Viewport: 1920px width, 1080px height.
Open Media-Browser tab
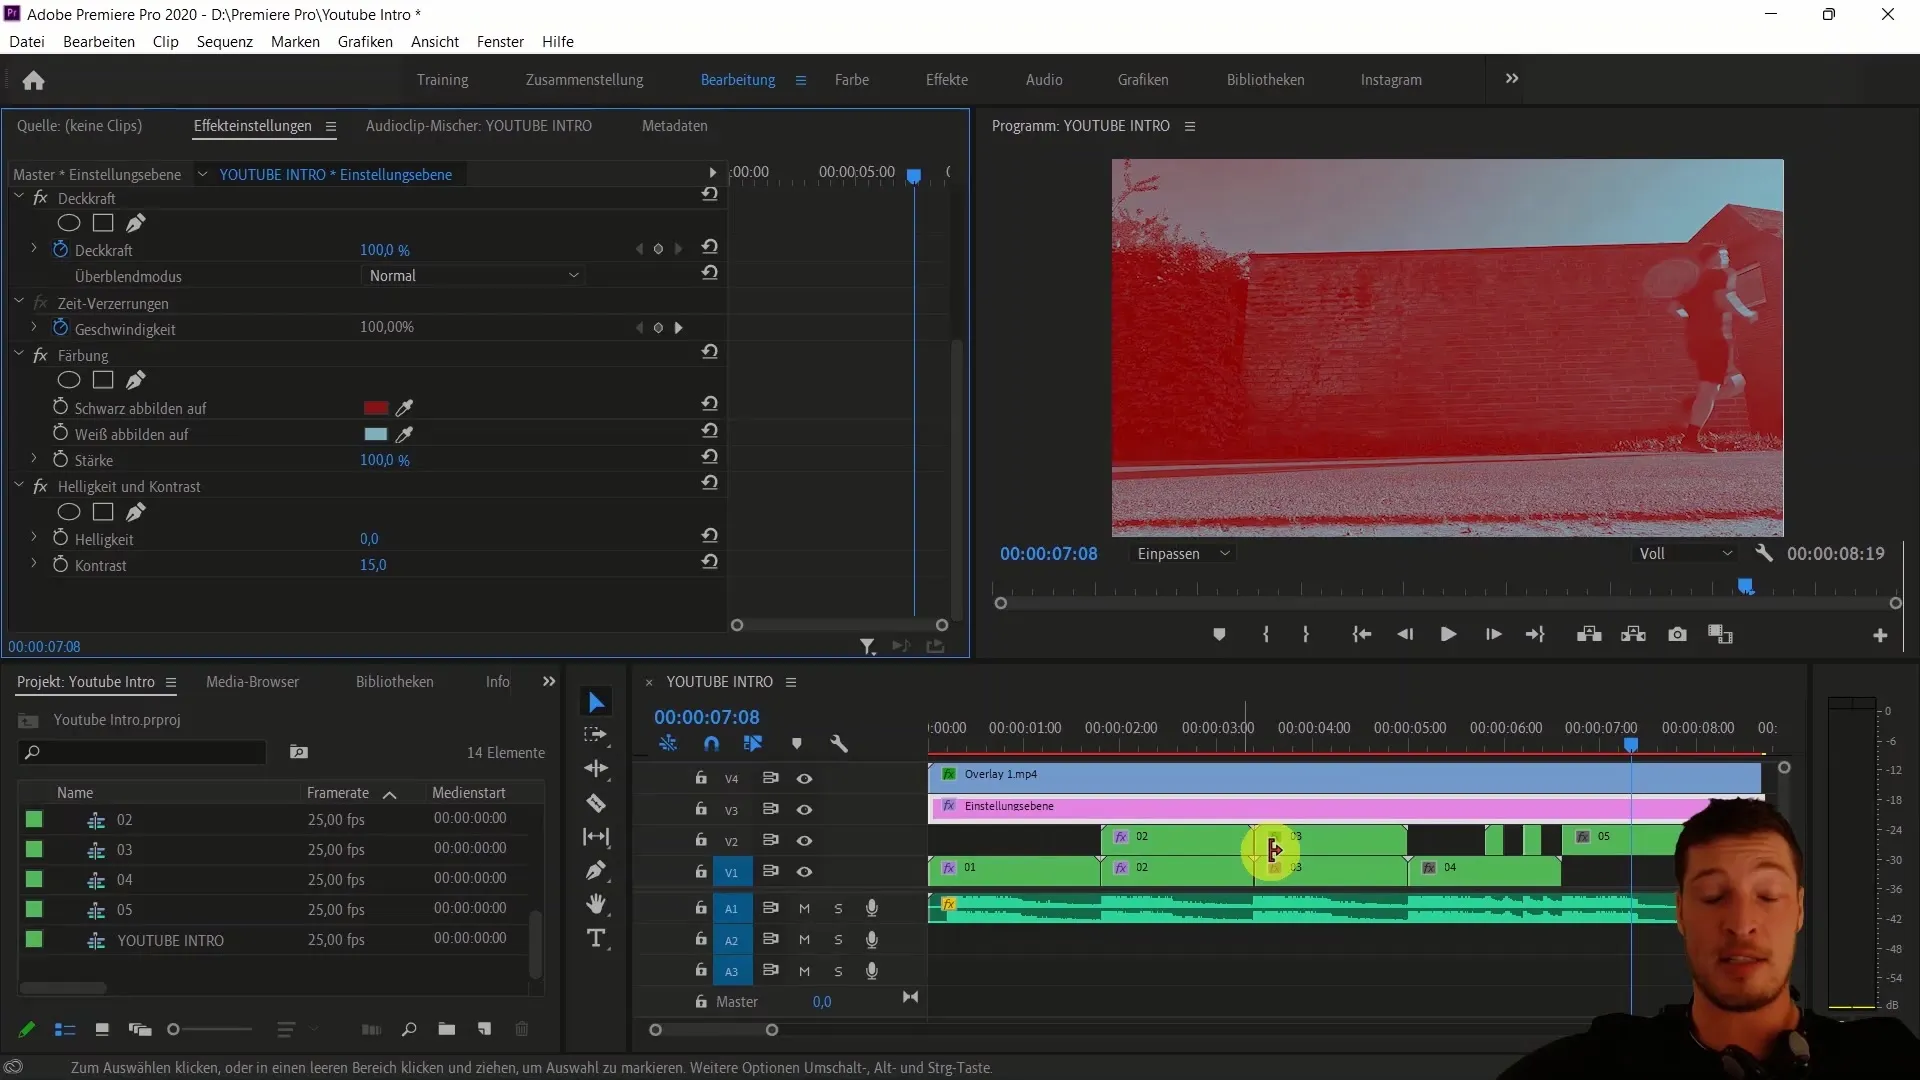[253, 682]
